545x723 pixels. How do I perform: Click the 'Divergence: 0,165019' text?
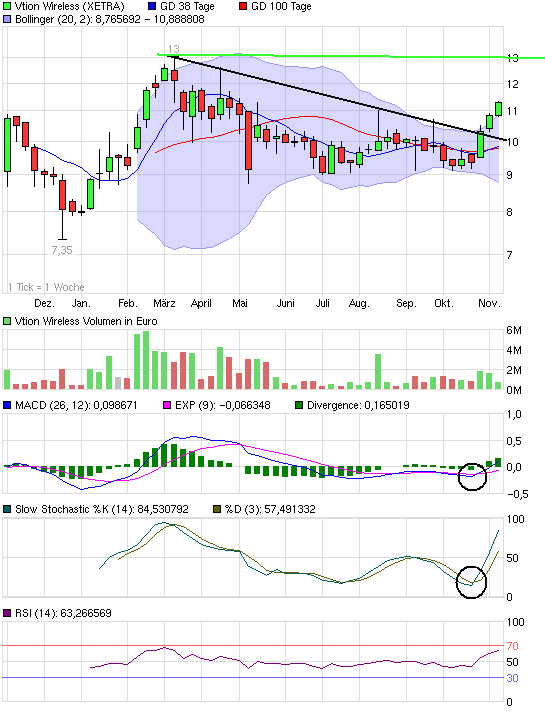[x=358, y=405]
